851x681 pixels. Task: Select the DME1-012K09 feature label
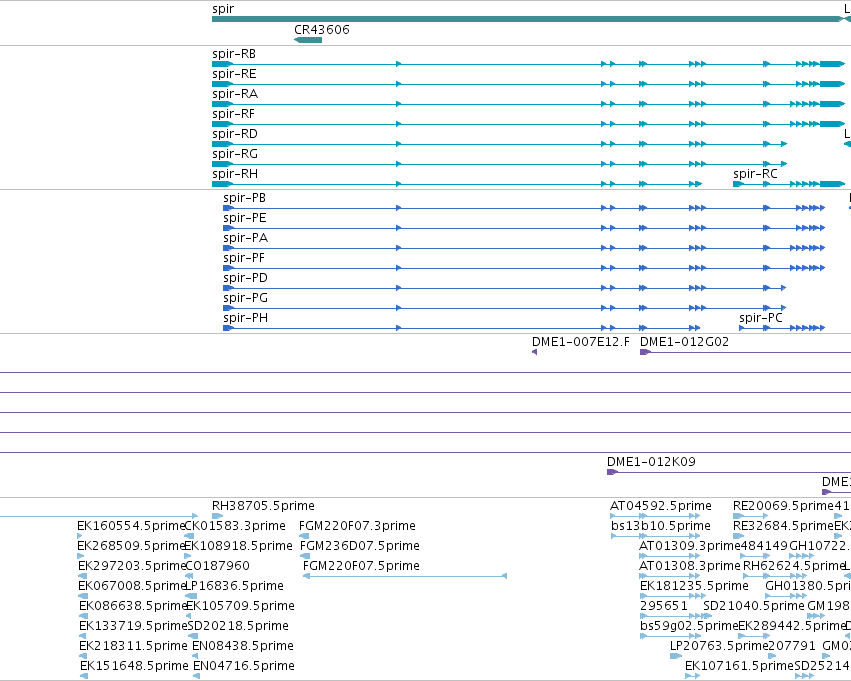click(x=651, y=462)
